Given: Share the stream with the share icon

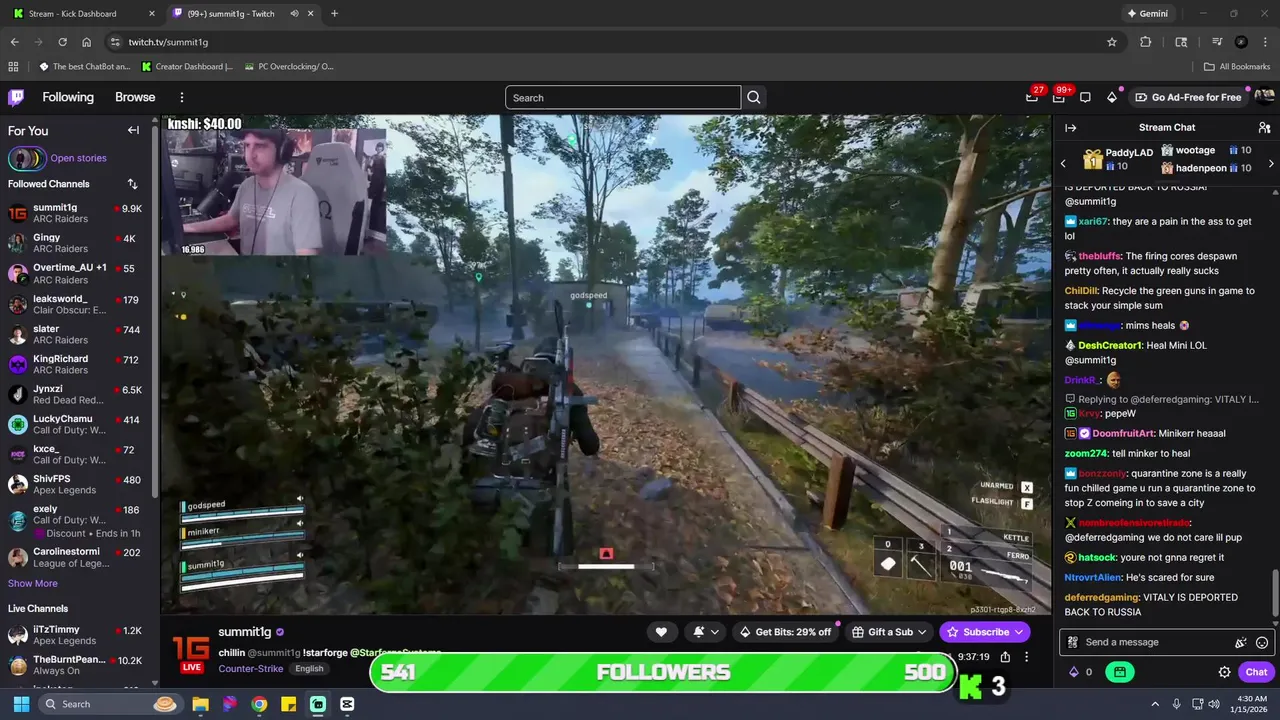Looking at the screenshot, I should pyautogui.click(x=1005, y=657).
